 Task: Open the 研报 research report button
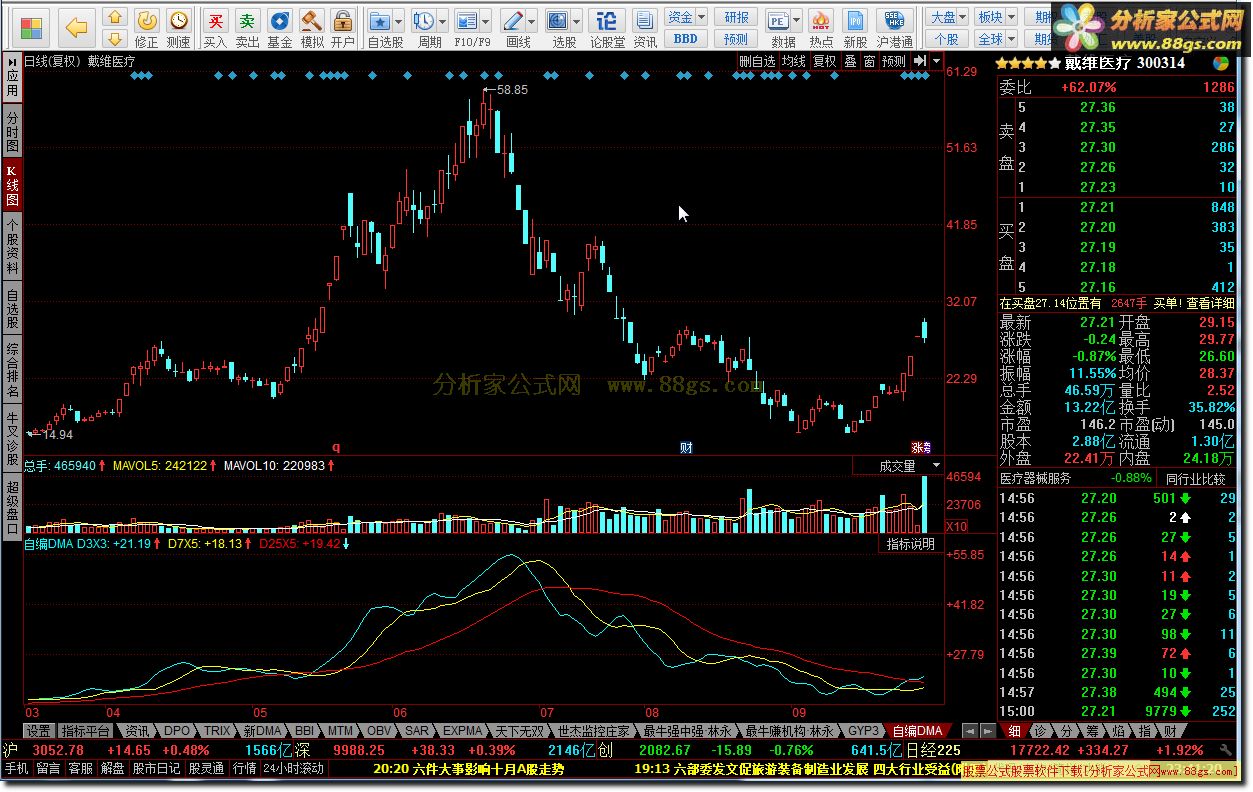coord(736,17)
